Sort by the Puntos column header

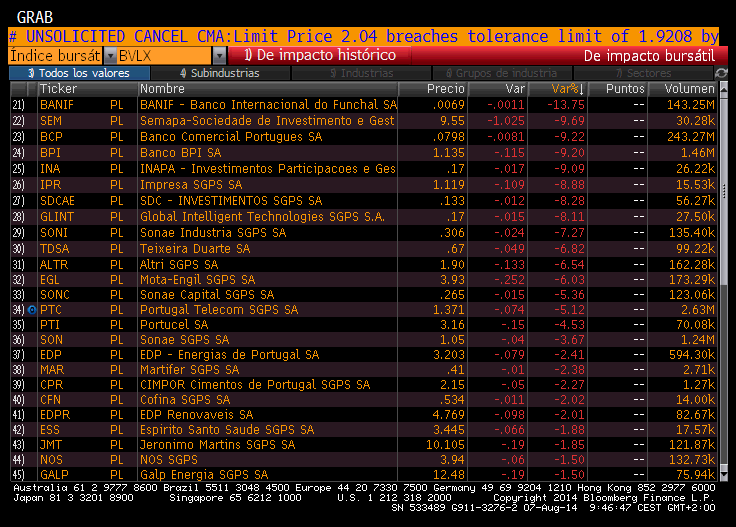617,89
